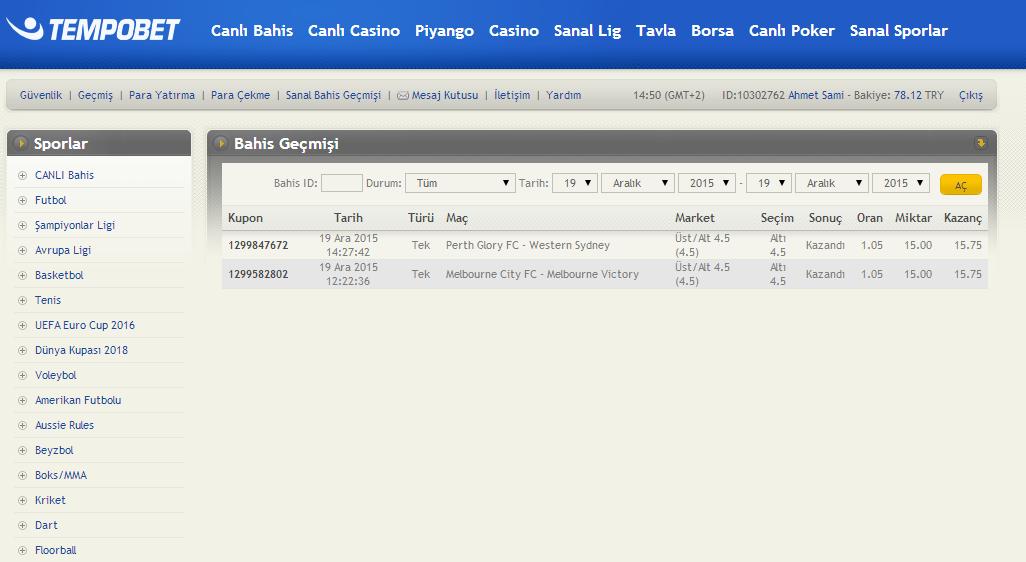Log out using the Çıkış link
Screen dimensions: 1026x562
[x=970, y=96]
